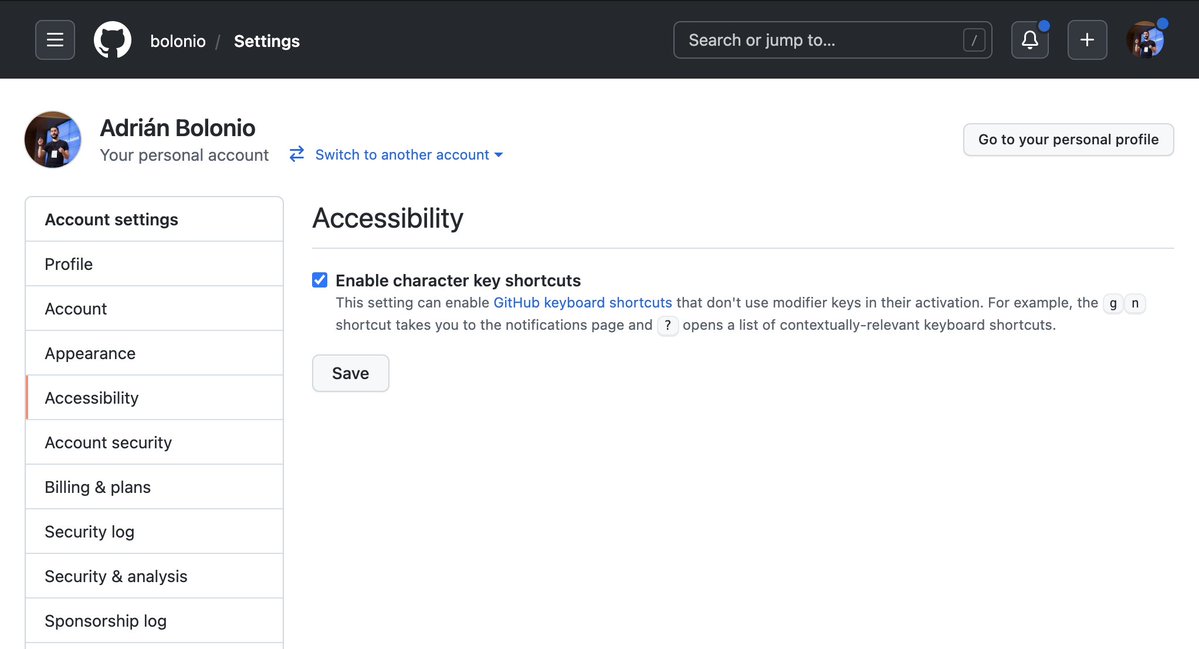Open the hamburger navigation menu

(x=55, y=39)
